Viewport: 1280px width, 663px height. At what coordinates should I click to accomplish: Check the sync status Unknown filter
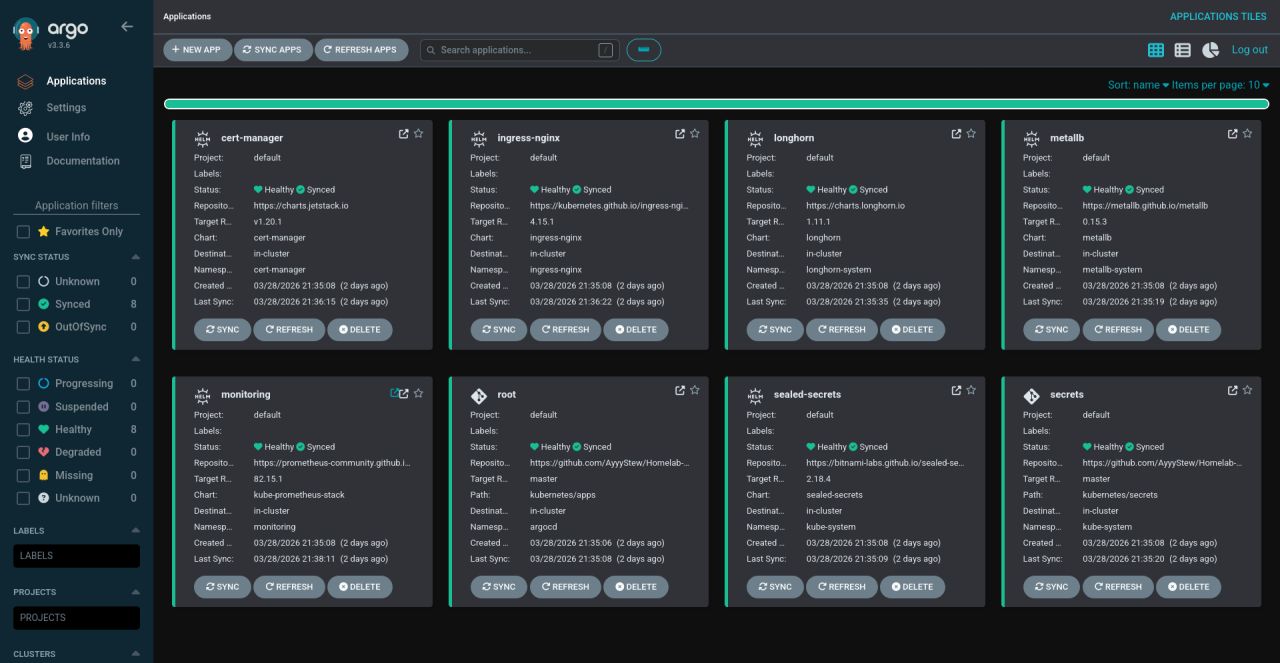click(x=23, y=281)
